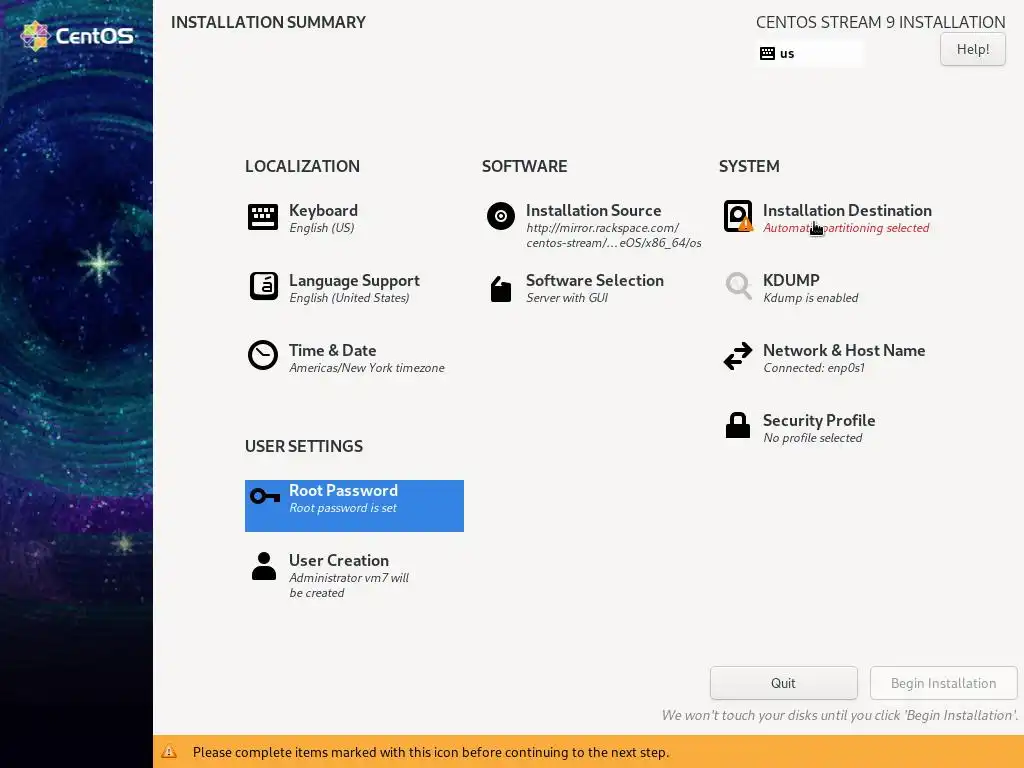
Task: Open the Installation Destination title
Action: point(847,210)
